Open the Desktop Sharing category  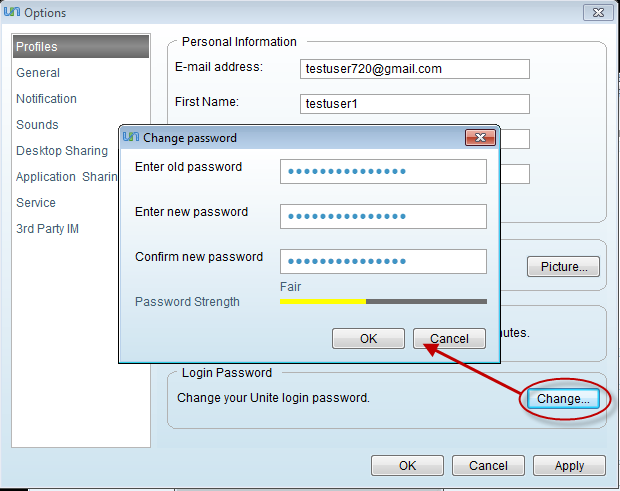click(x=62, y=151)
